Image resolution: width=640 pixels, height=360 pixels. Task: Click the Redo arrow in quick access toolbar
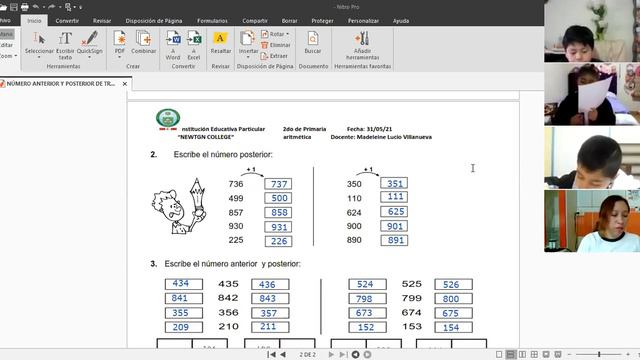point(51,7)
